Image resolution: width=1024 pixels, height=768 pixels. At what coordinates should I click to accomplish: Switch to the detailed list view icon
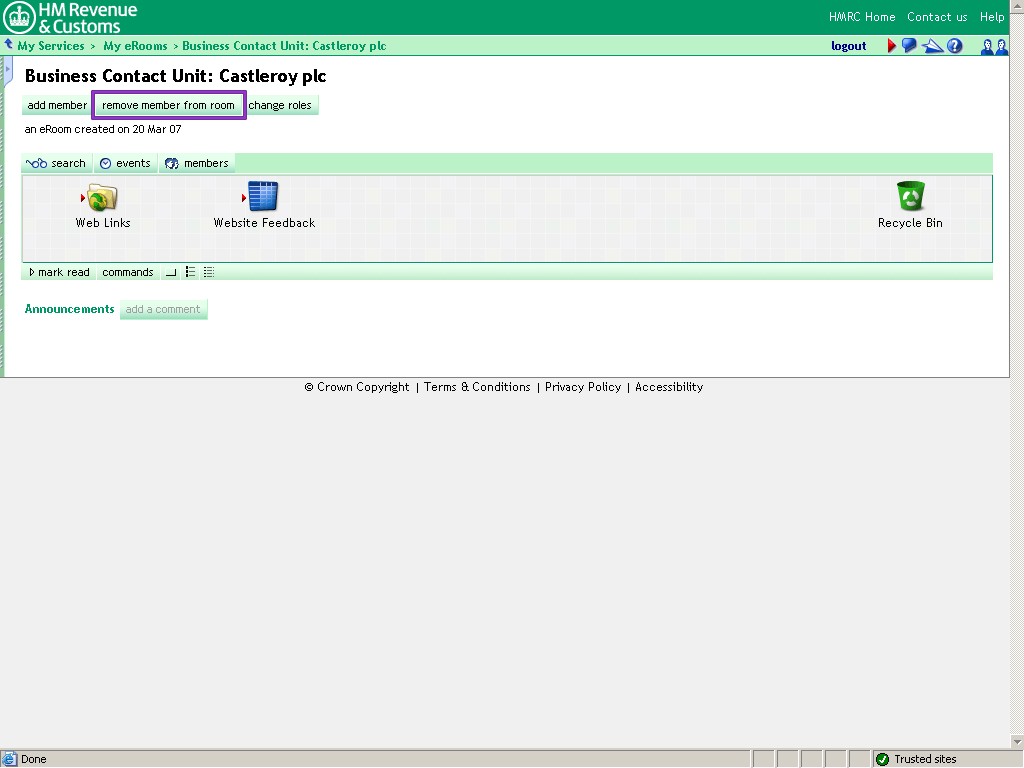208,272
